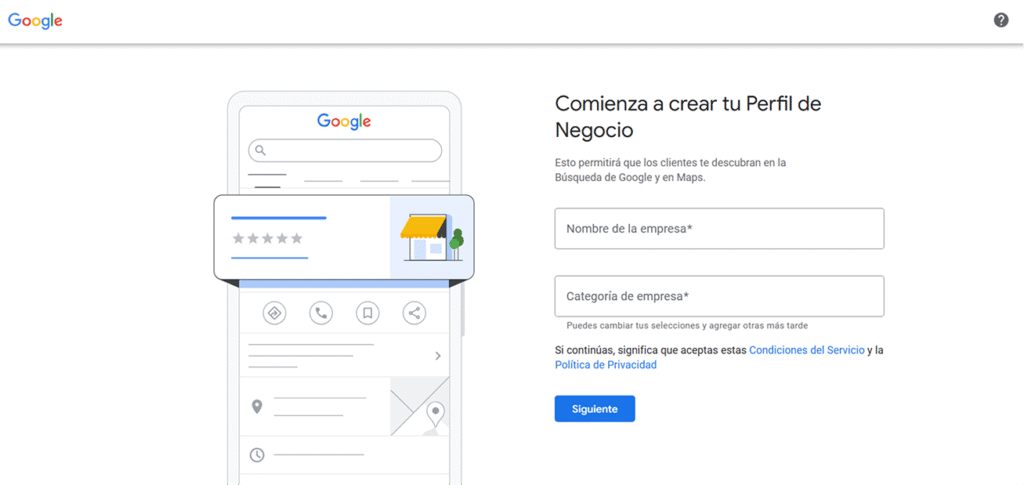Click the storefront icon in illustration card
Screen dimensions: 1024x485
[x=432, y=237]
